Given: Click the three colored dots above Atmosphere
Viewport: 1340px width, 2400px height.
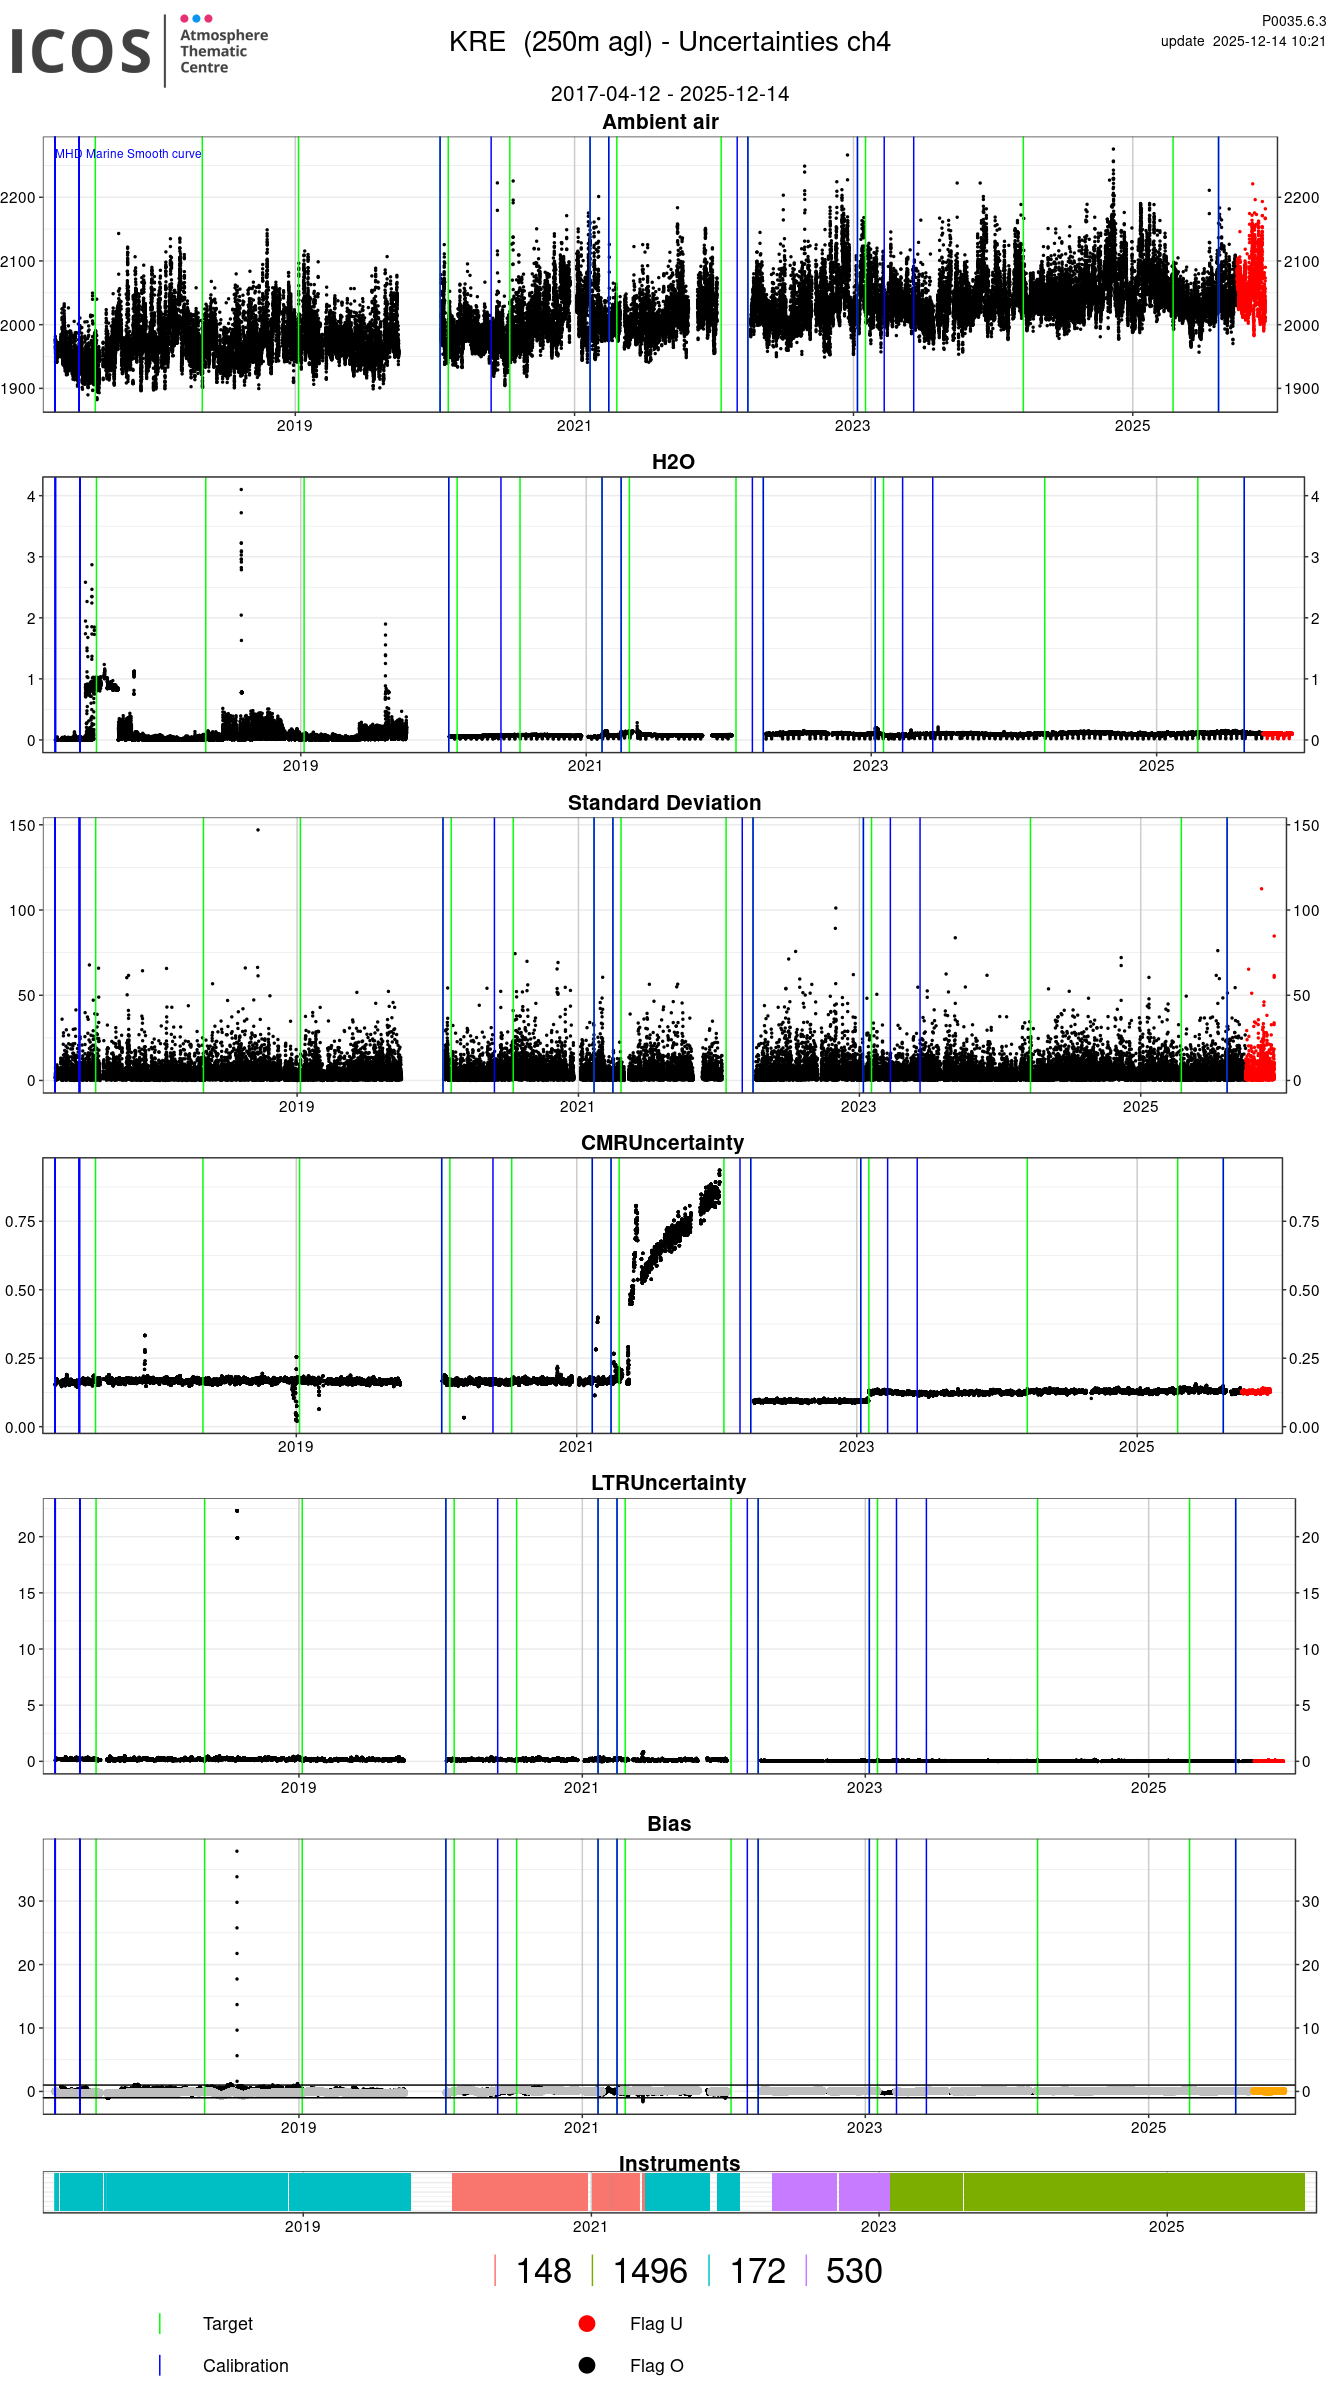Looking at the screenshot, I should (x=196, y=18).
